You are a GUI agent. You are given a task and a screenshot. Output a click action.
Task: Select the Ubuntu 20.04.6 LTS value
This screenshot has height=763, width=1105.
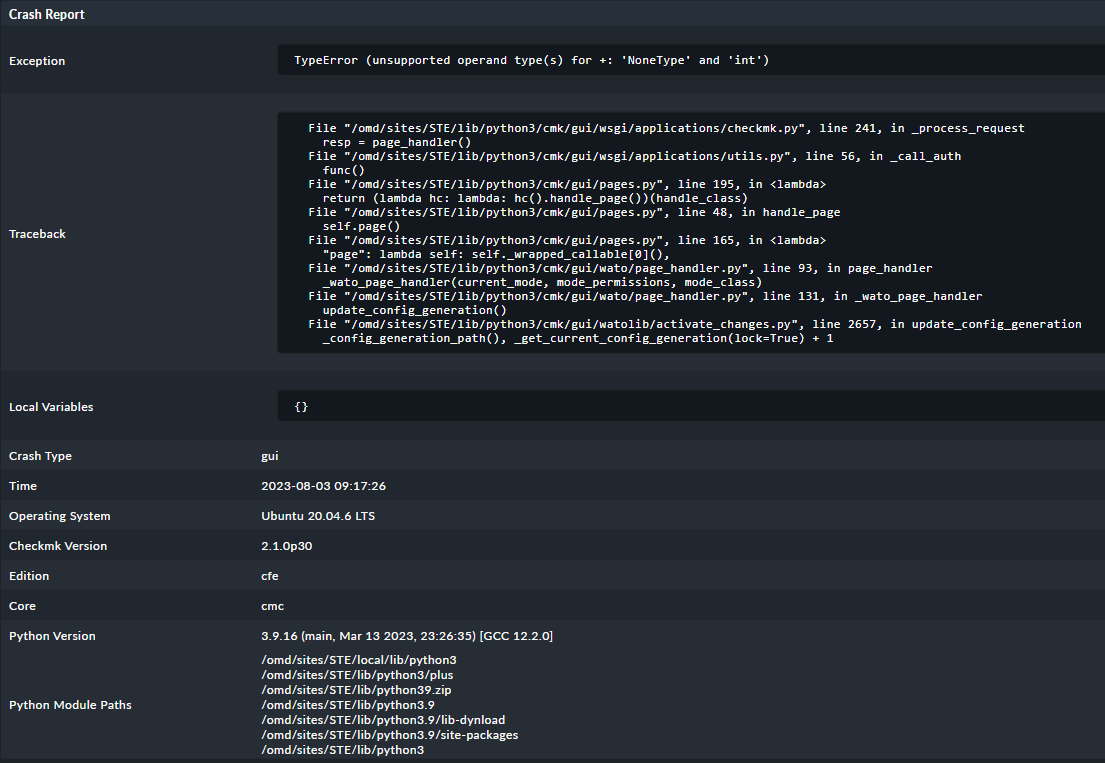tap(318, 516)
